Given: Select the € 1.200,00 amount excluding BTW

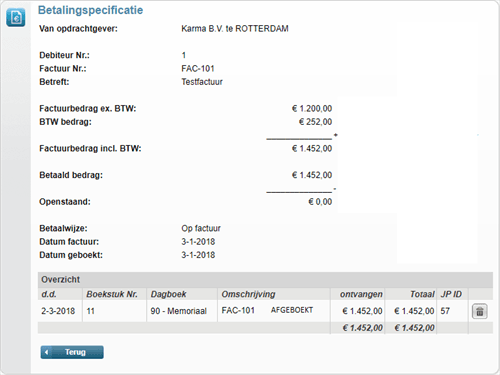Looking at the screenshot, I should [x=312, y=108].
